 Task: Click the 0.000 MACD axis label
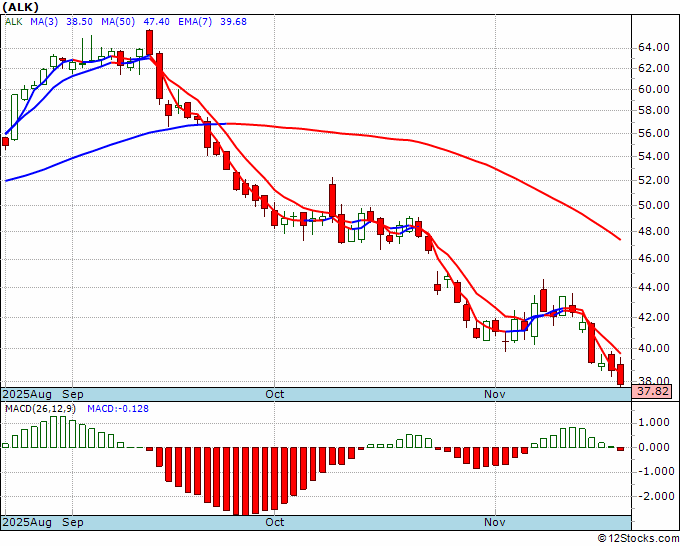pyautogui.click(x=656, y=447)
